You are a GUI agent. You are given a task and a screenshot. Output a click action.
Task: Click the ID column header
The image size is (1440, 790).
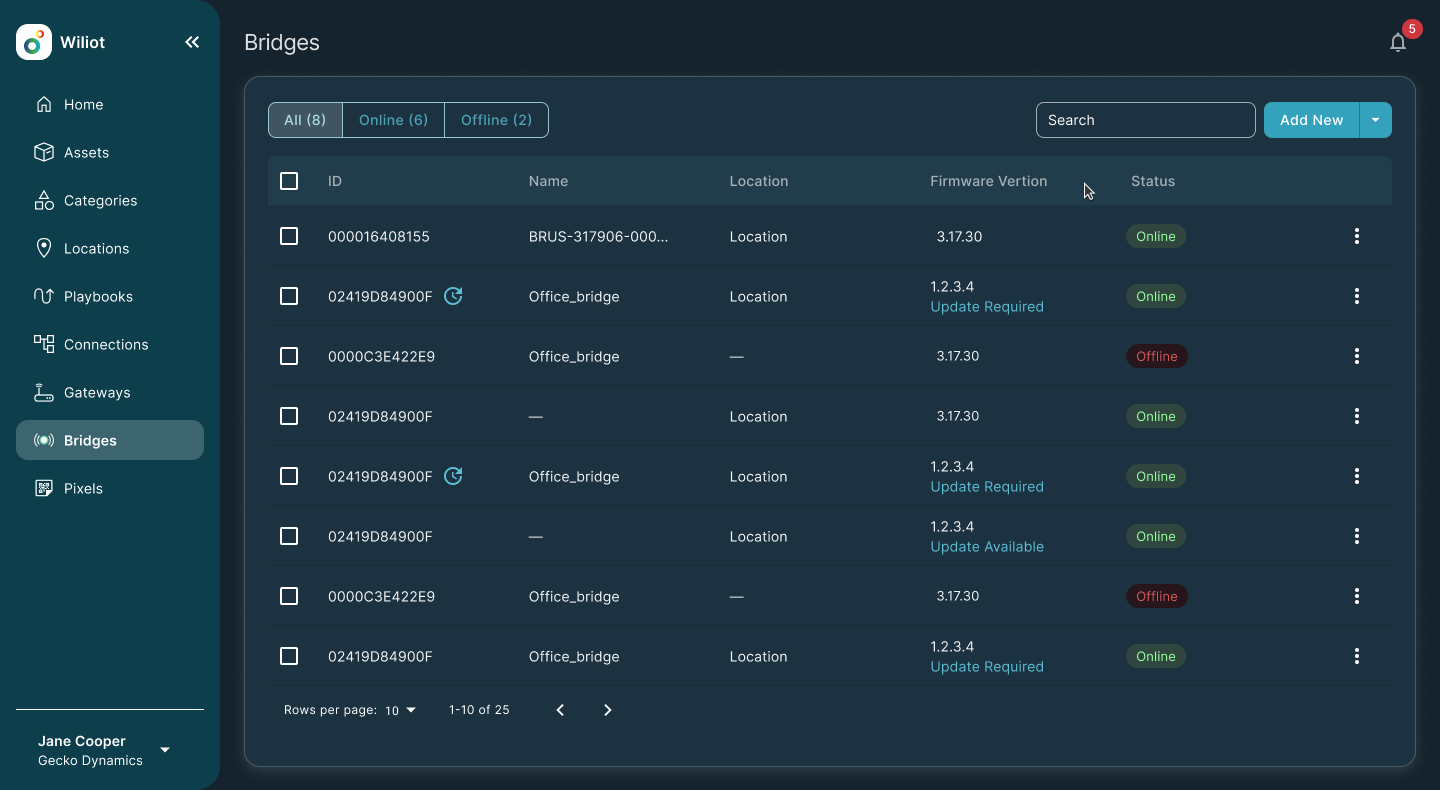tap(335, 181)
